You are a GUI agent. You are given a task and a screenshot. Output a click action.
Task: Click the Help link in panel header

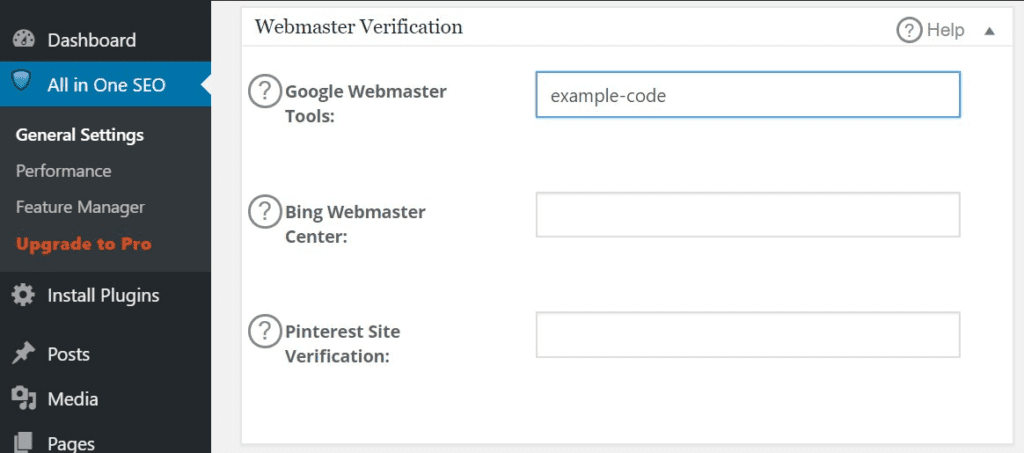point(946,30)
